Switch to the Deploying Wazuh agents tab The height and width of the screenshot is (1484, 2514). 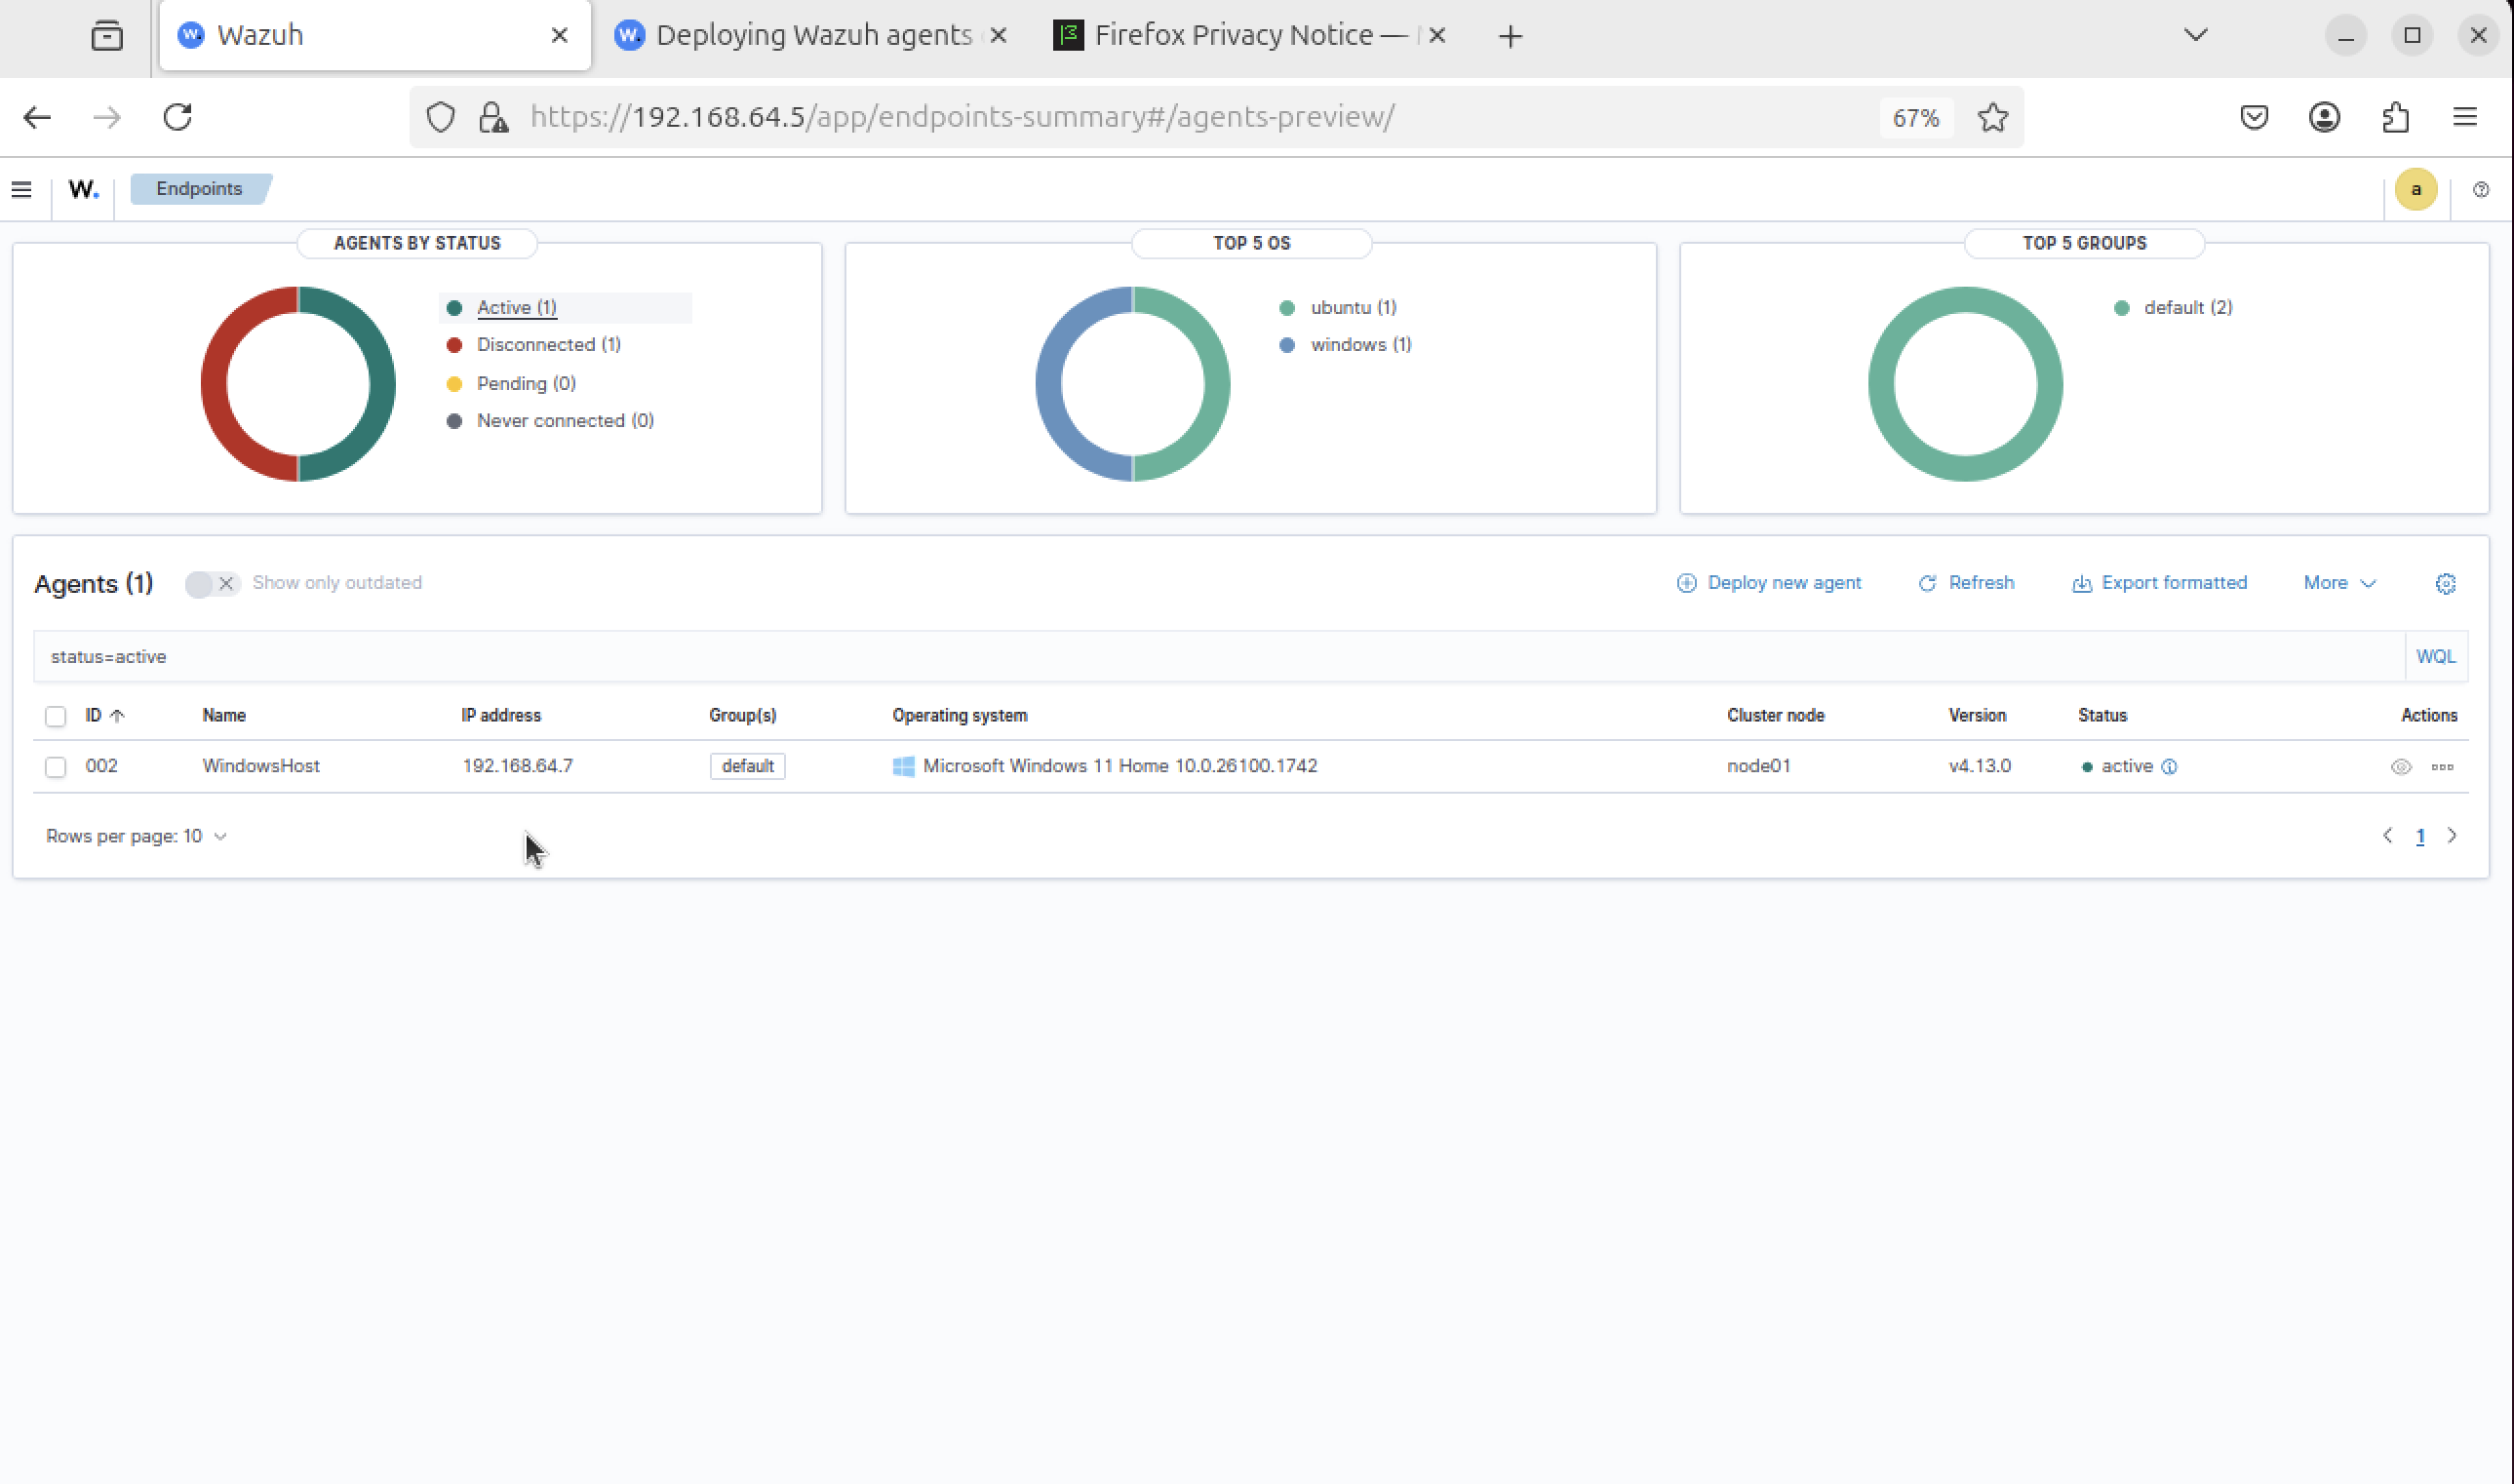pyautogui.click(x=812, y=35)
